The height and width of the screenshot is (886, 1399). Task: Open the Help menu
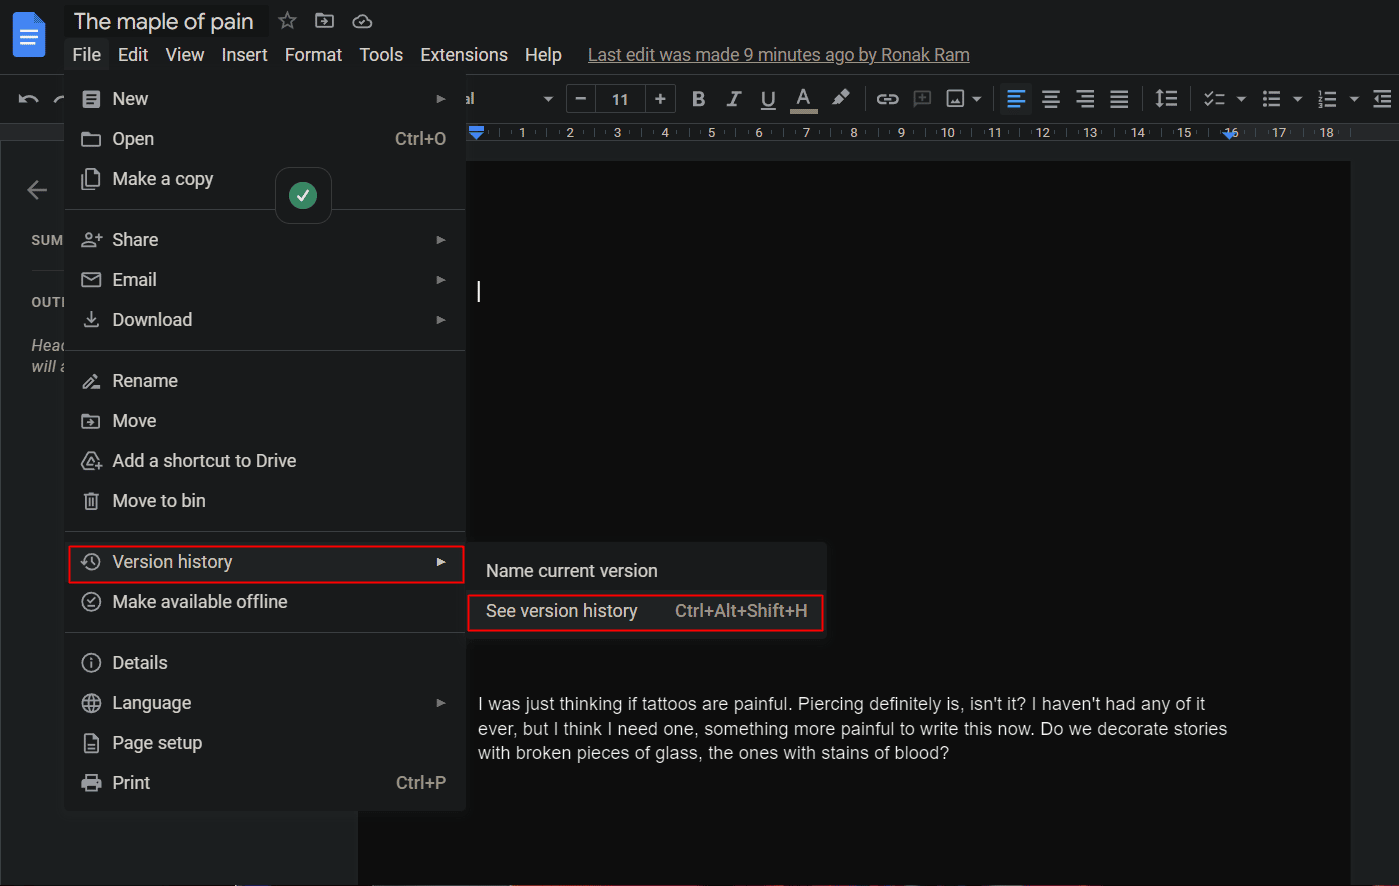coord(543,55)
